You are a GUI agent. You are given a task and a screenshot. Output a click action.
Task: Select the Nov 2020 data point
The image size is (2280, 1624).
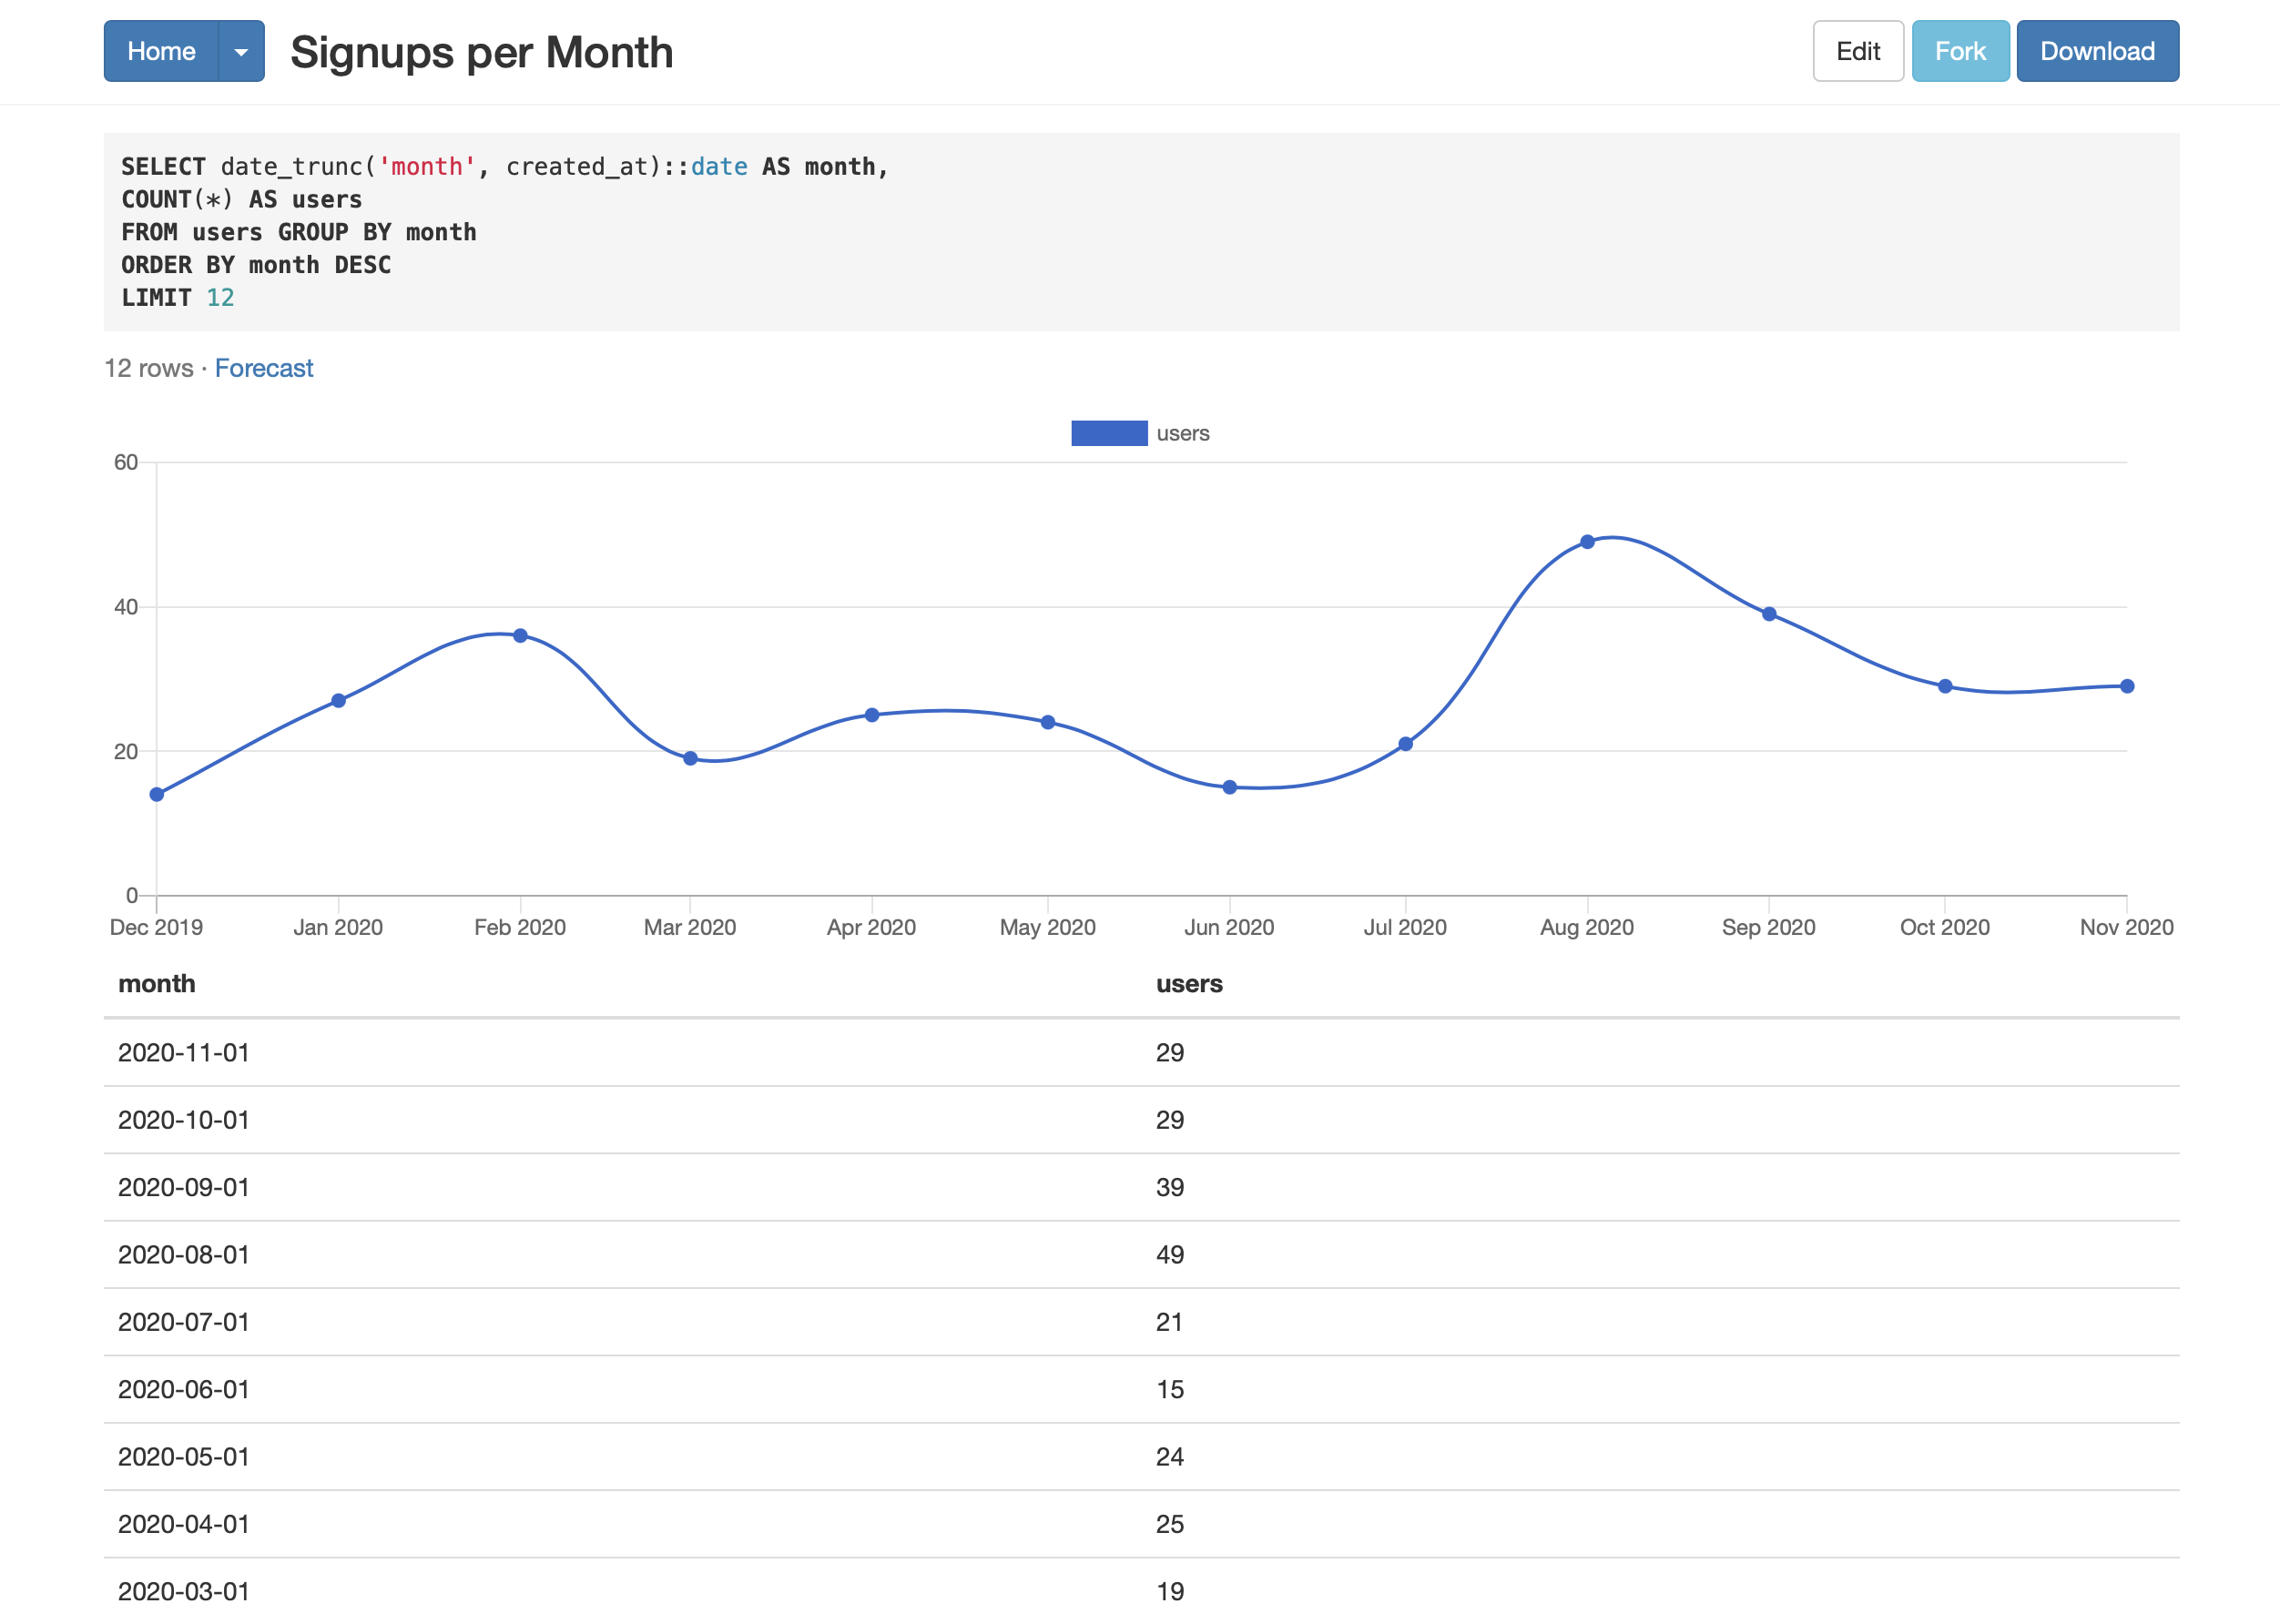[x=2127, y=686]
